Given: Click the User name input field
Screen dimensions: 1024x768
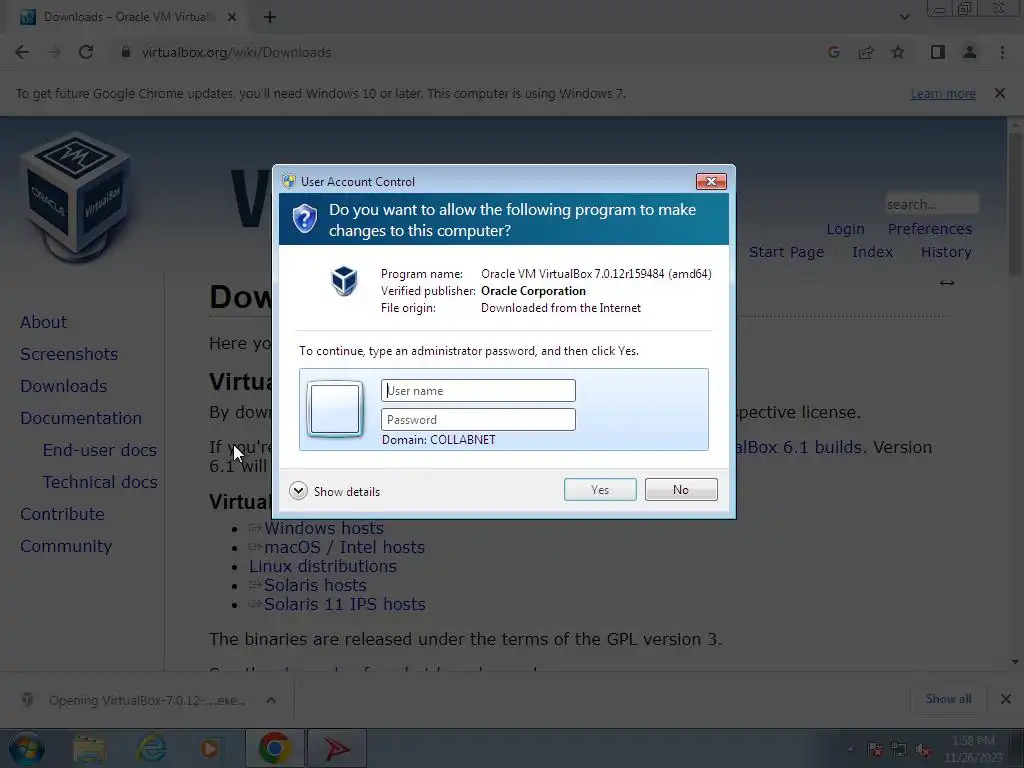Looking at the screenshot, I should click(x=478, y=391).
